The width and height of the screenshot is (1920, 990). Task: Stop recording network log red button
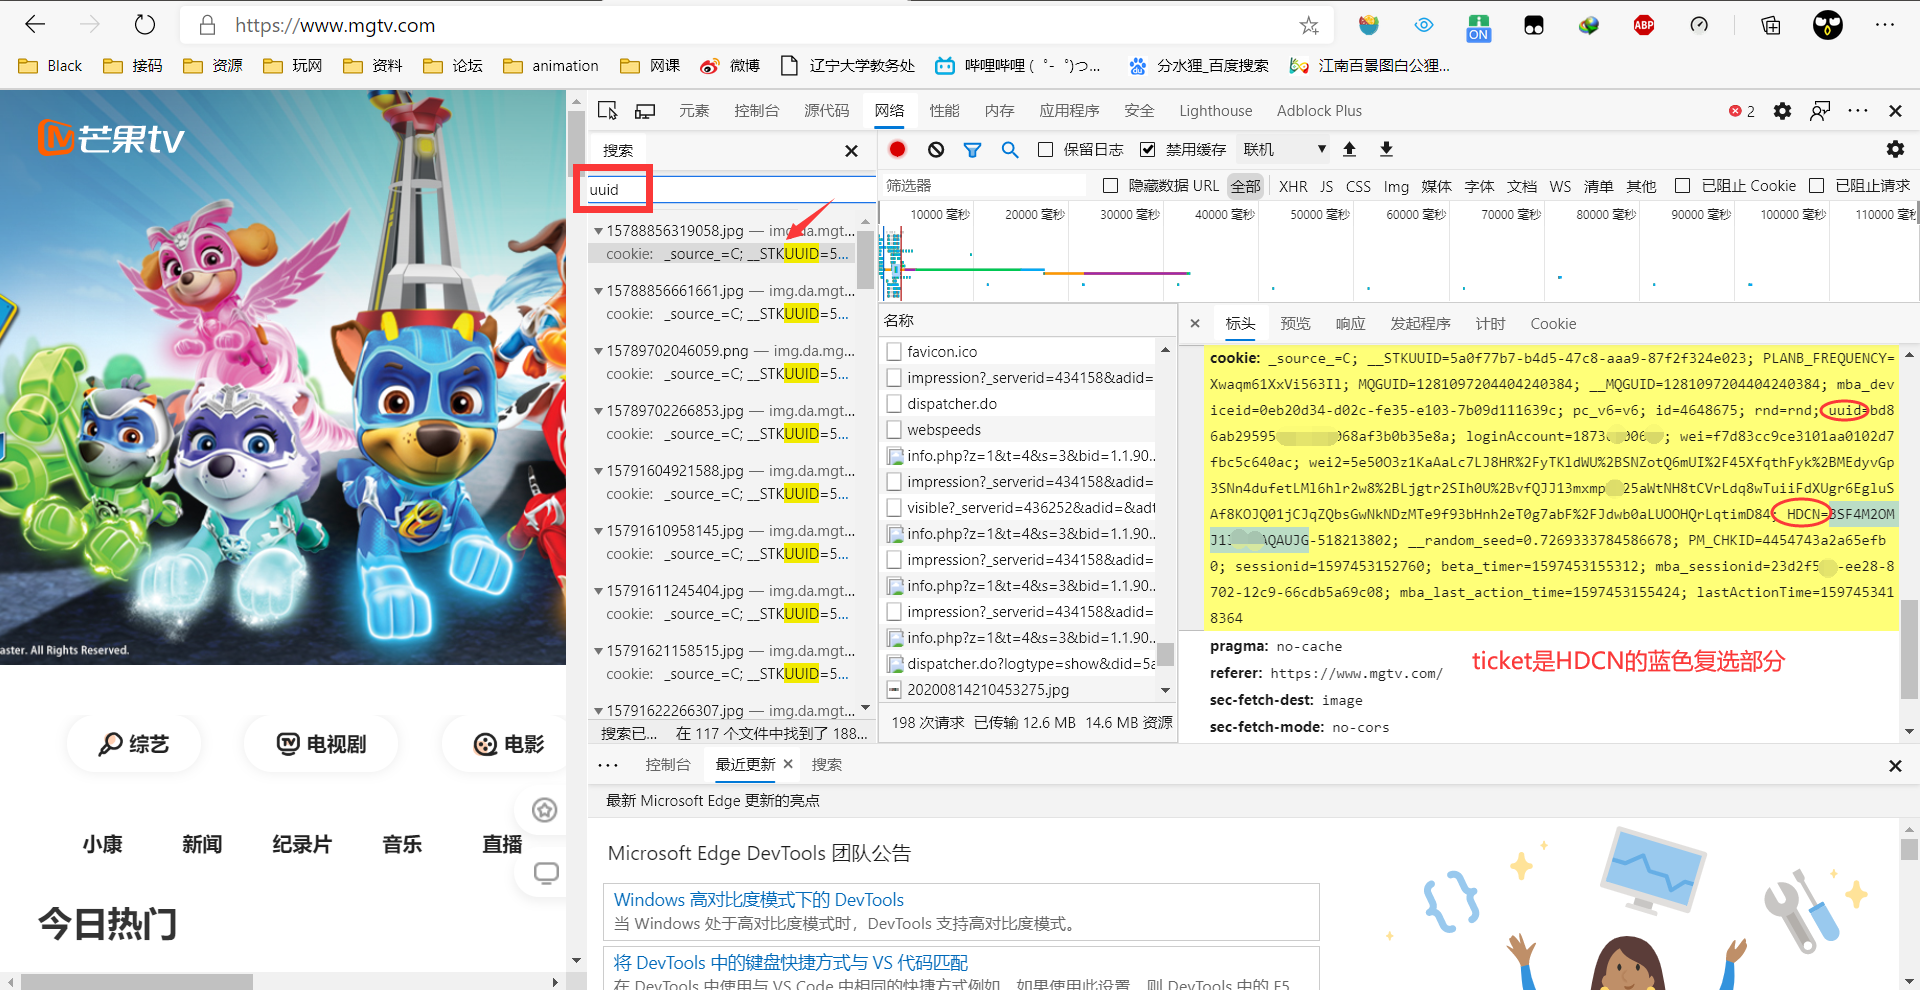click(897, 149)
